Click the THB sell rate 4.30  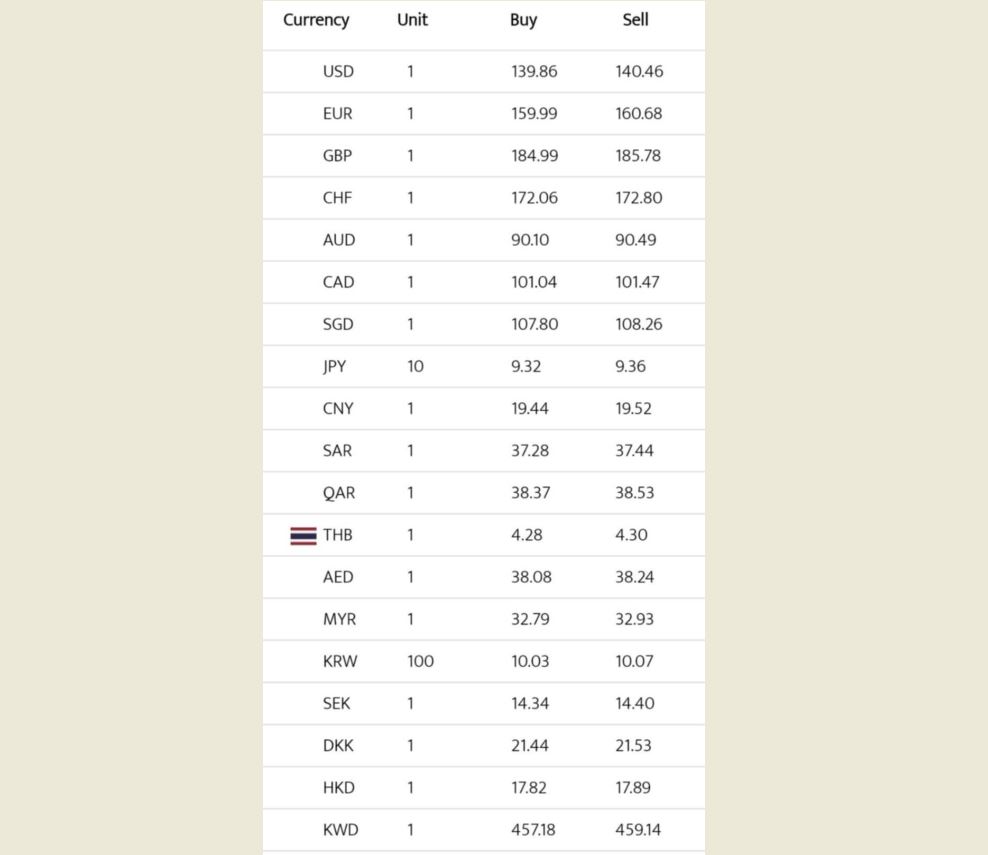pyautogui.click(x=631, y=535)
